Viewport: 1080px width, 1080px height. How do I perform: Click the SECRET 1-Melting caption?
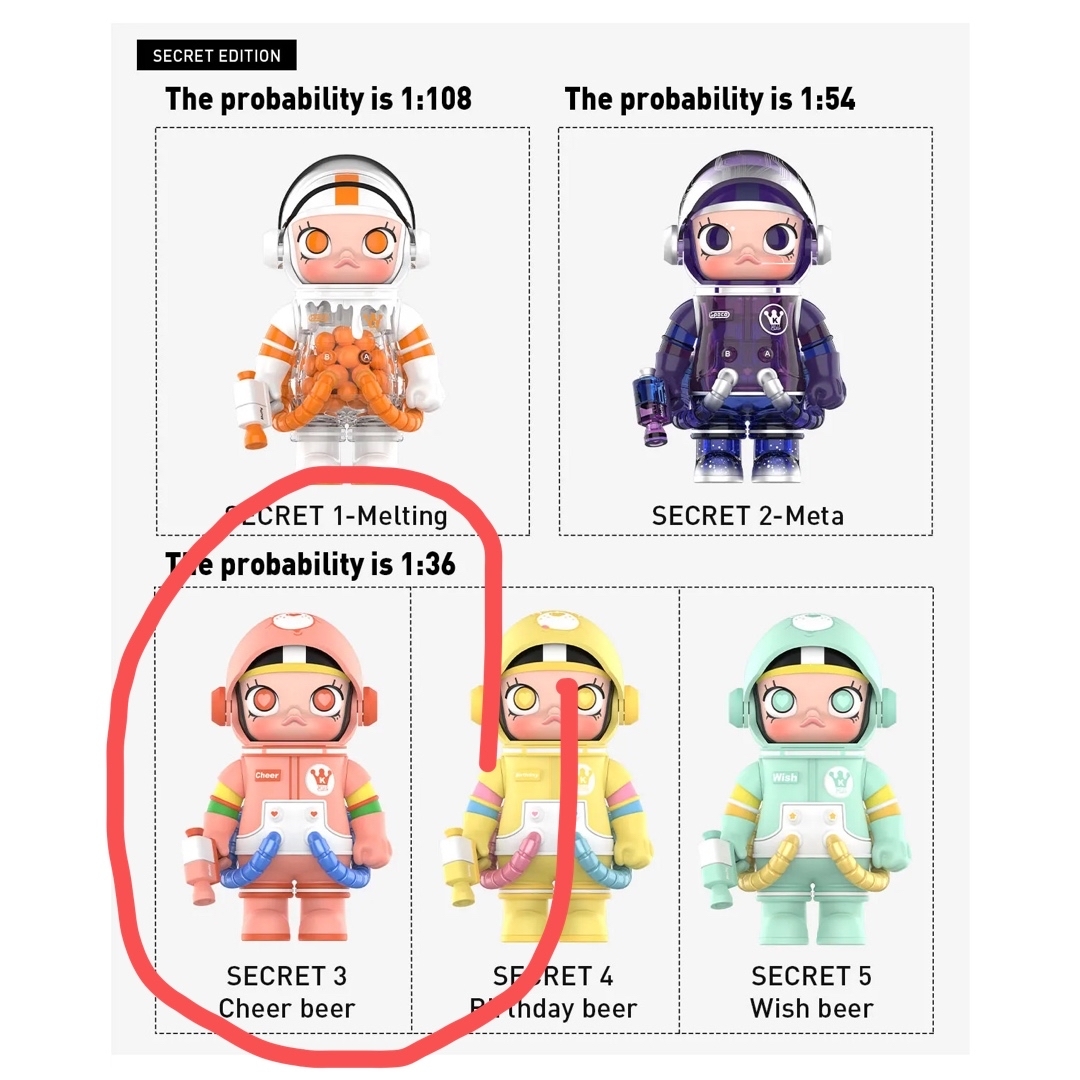click(x=336, y=515)
